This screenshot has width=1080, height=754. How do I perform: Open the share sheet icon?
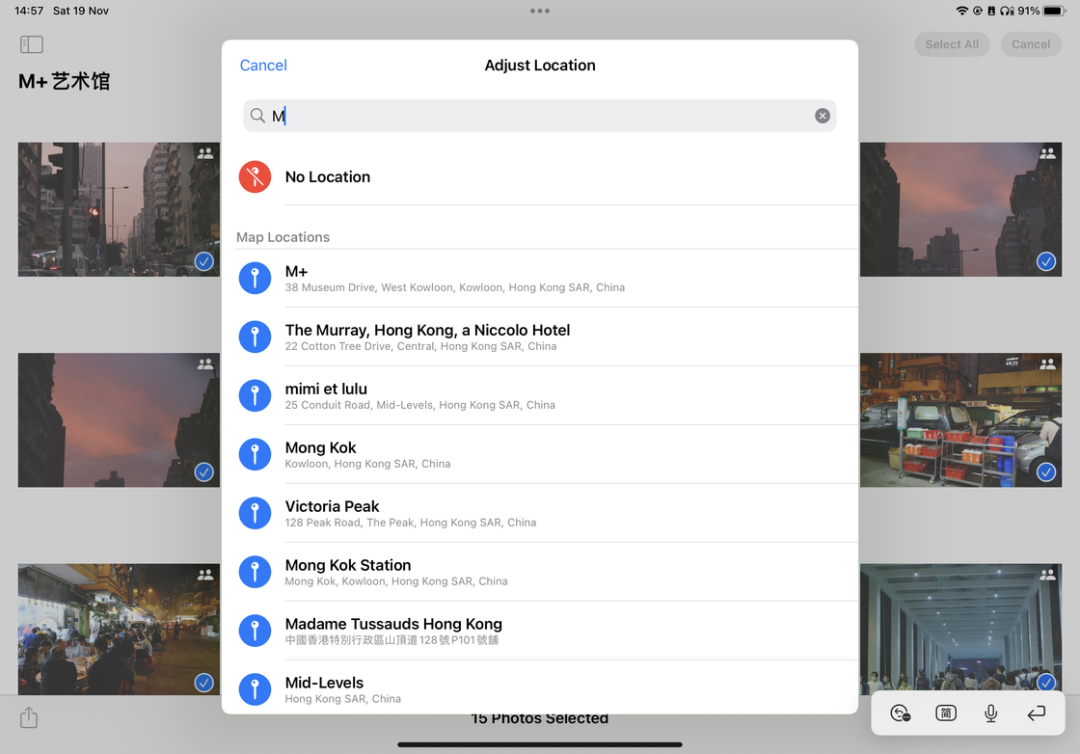tap(29, 718)
